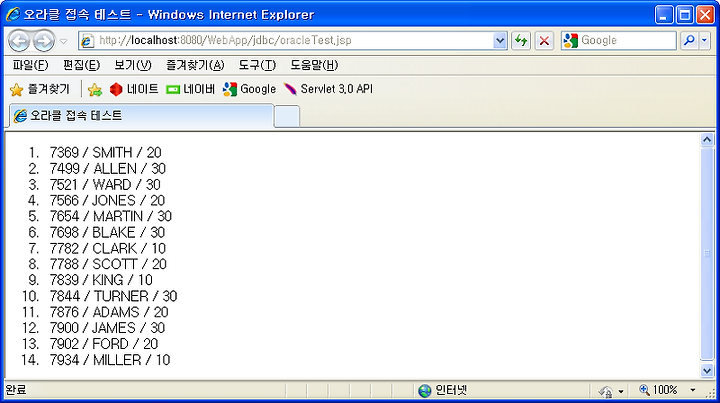Click the row 7698 / BLAKE / 30
The height and width of the screenshot is (403, 720).
(x=107, y=232)
